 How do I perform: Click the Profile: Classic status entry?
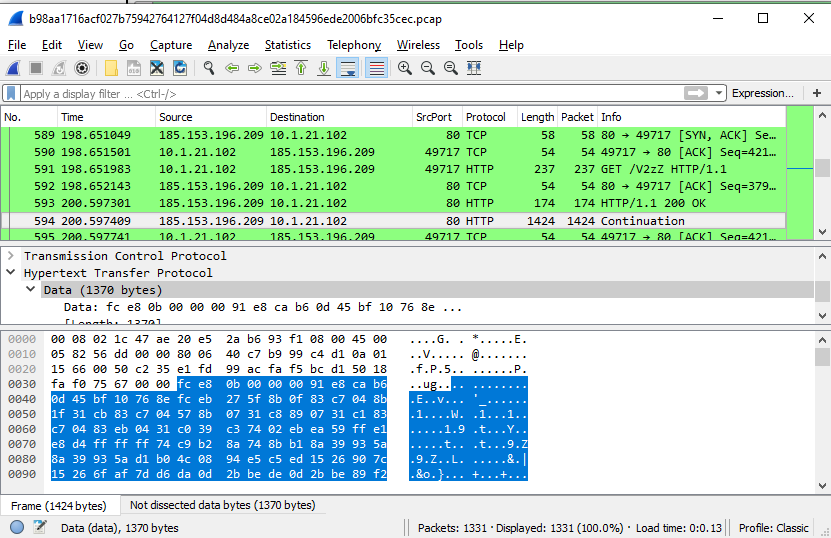773,528
